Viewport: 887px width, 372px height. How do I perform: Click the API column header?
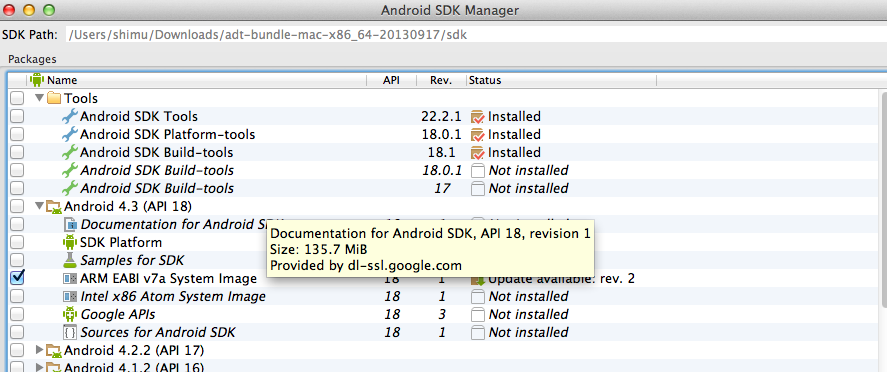coord(391,80)
